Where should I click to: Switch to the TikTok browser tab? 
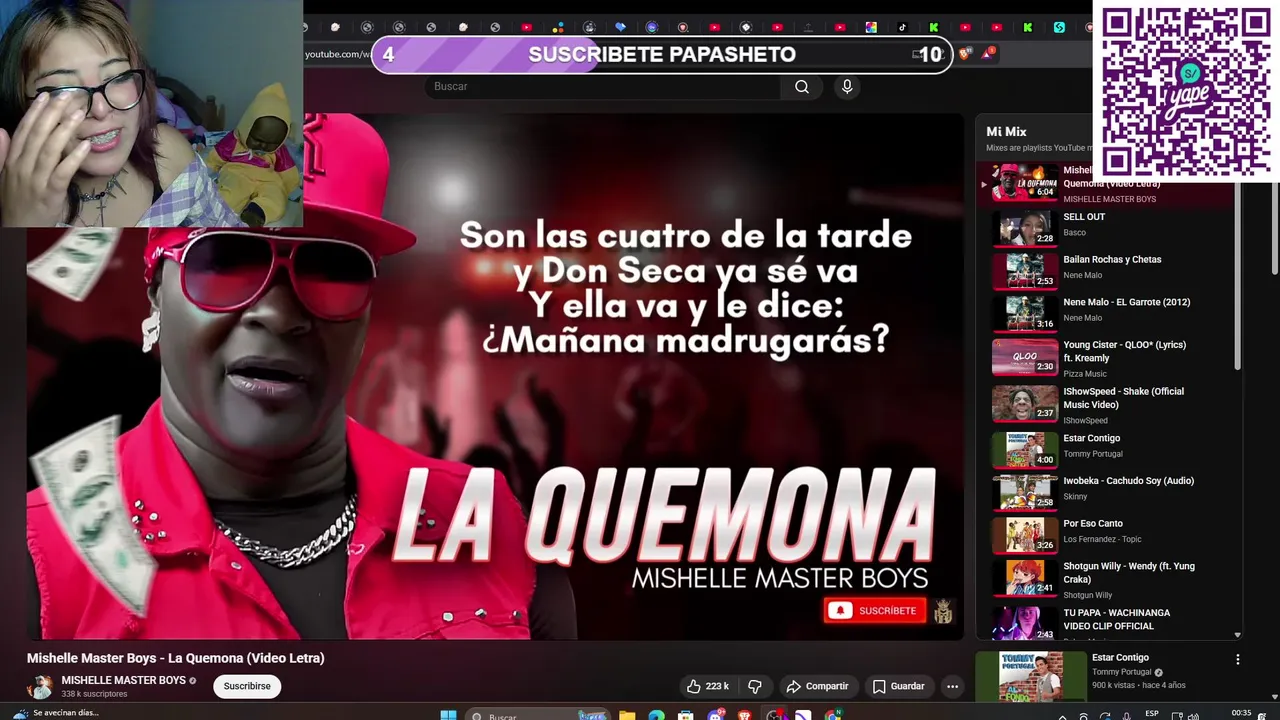click(x=902, y=27)
